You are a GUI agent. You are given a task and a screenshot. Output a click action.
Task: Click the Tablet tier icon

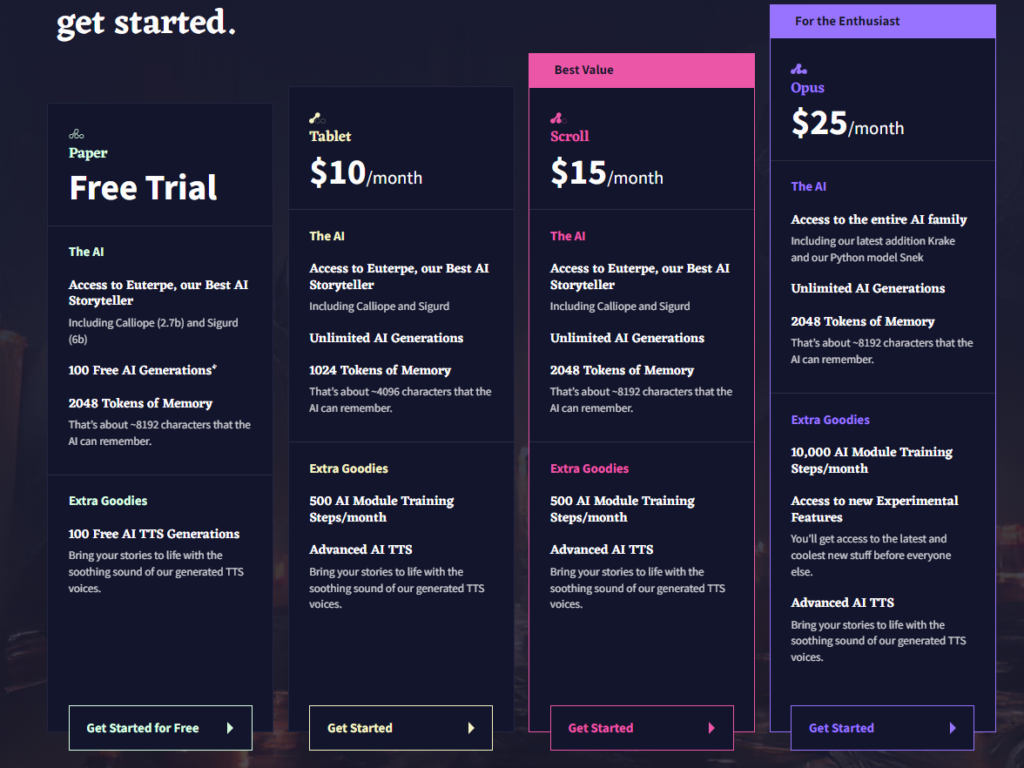pyautogui.click(x=317, y=118)
